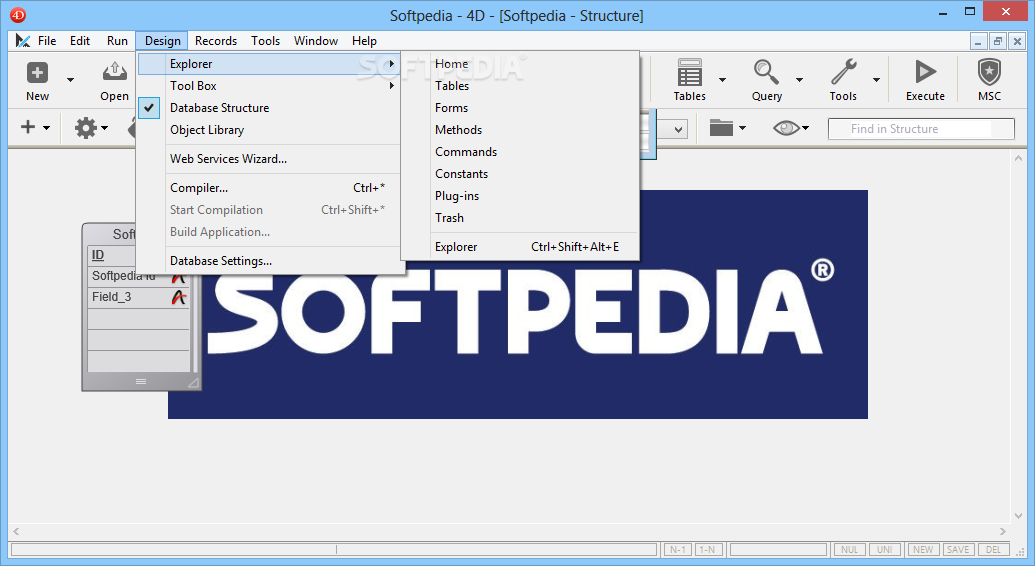The width and height of the screenshot is (1035, 566).
Task: Expand the Tables toolbar dropdown arrow
Action: (x=722, y=80)
